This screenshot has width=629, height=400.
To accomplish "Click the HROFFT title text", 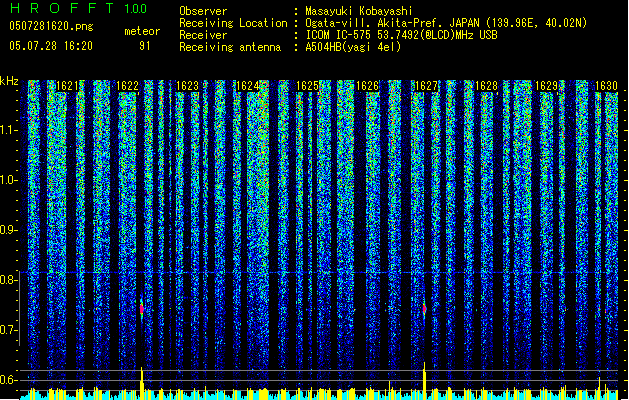I will (62, 8).
